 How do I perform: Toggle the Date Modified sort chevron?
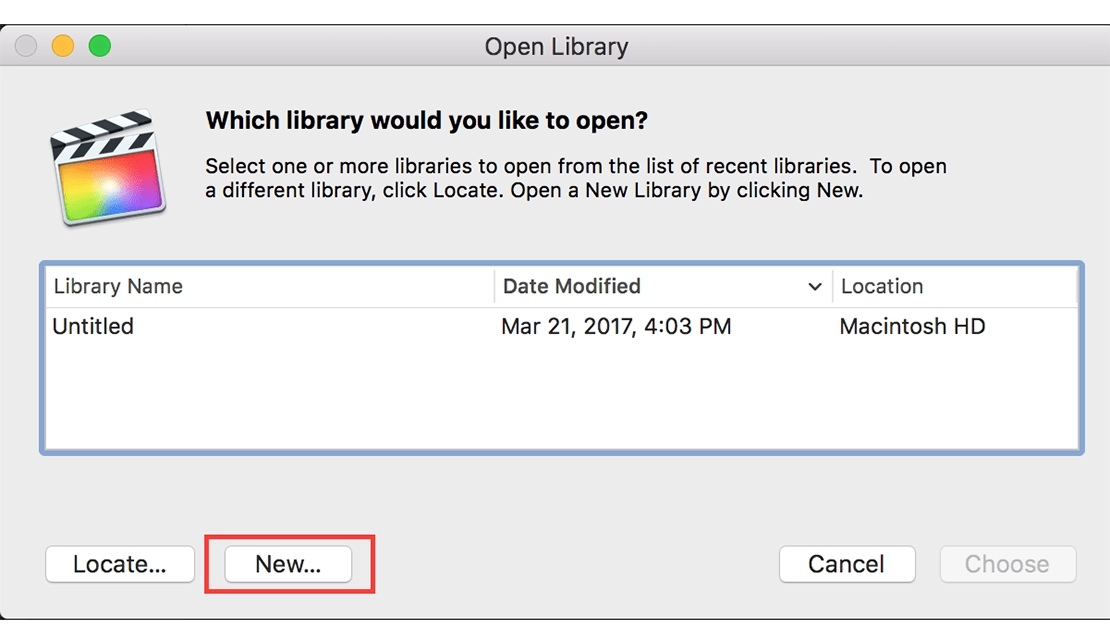(815, 287)
